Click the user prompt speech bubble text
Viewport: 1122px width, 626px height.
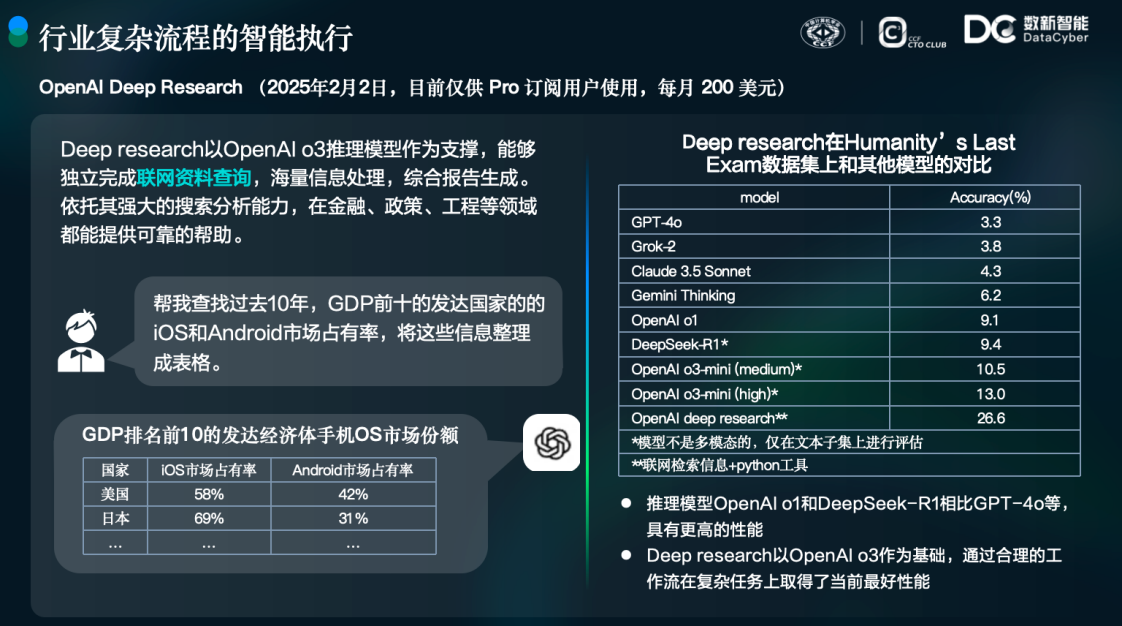tap(348, 333)
